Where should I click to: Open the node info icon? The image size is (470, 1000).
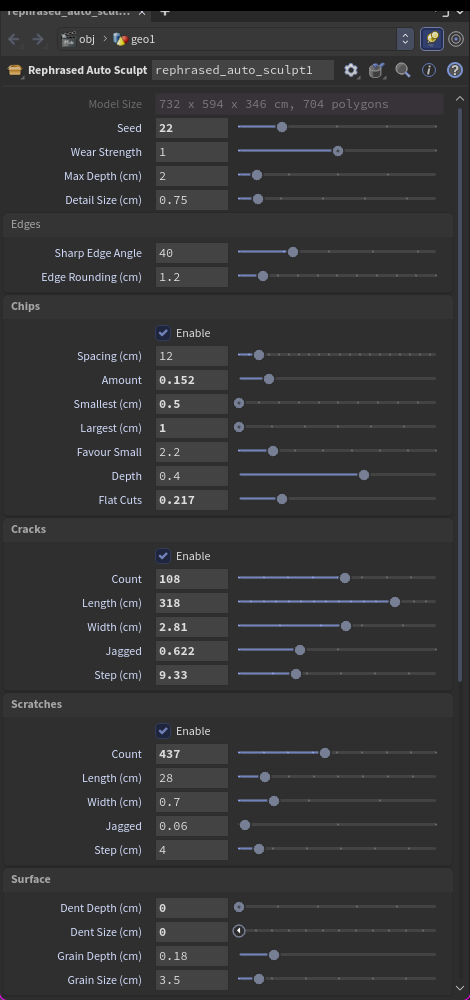click(429, 70)
